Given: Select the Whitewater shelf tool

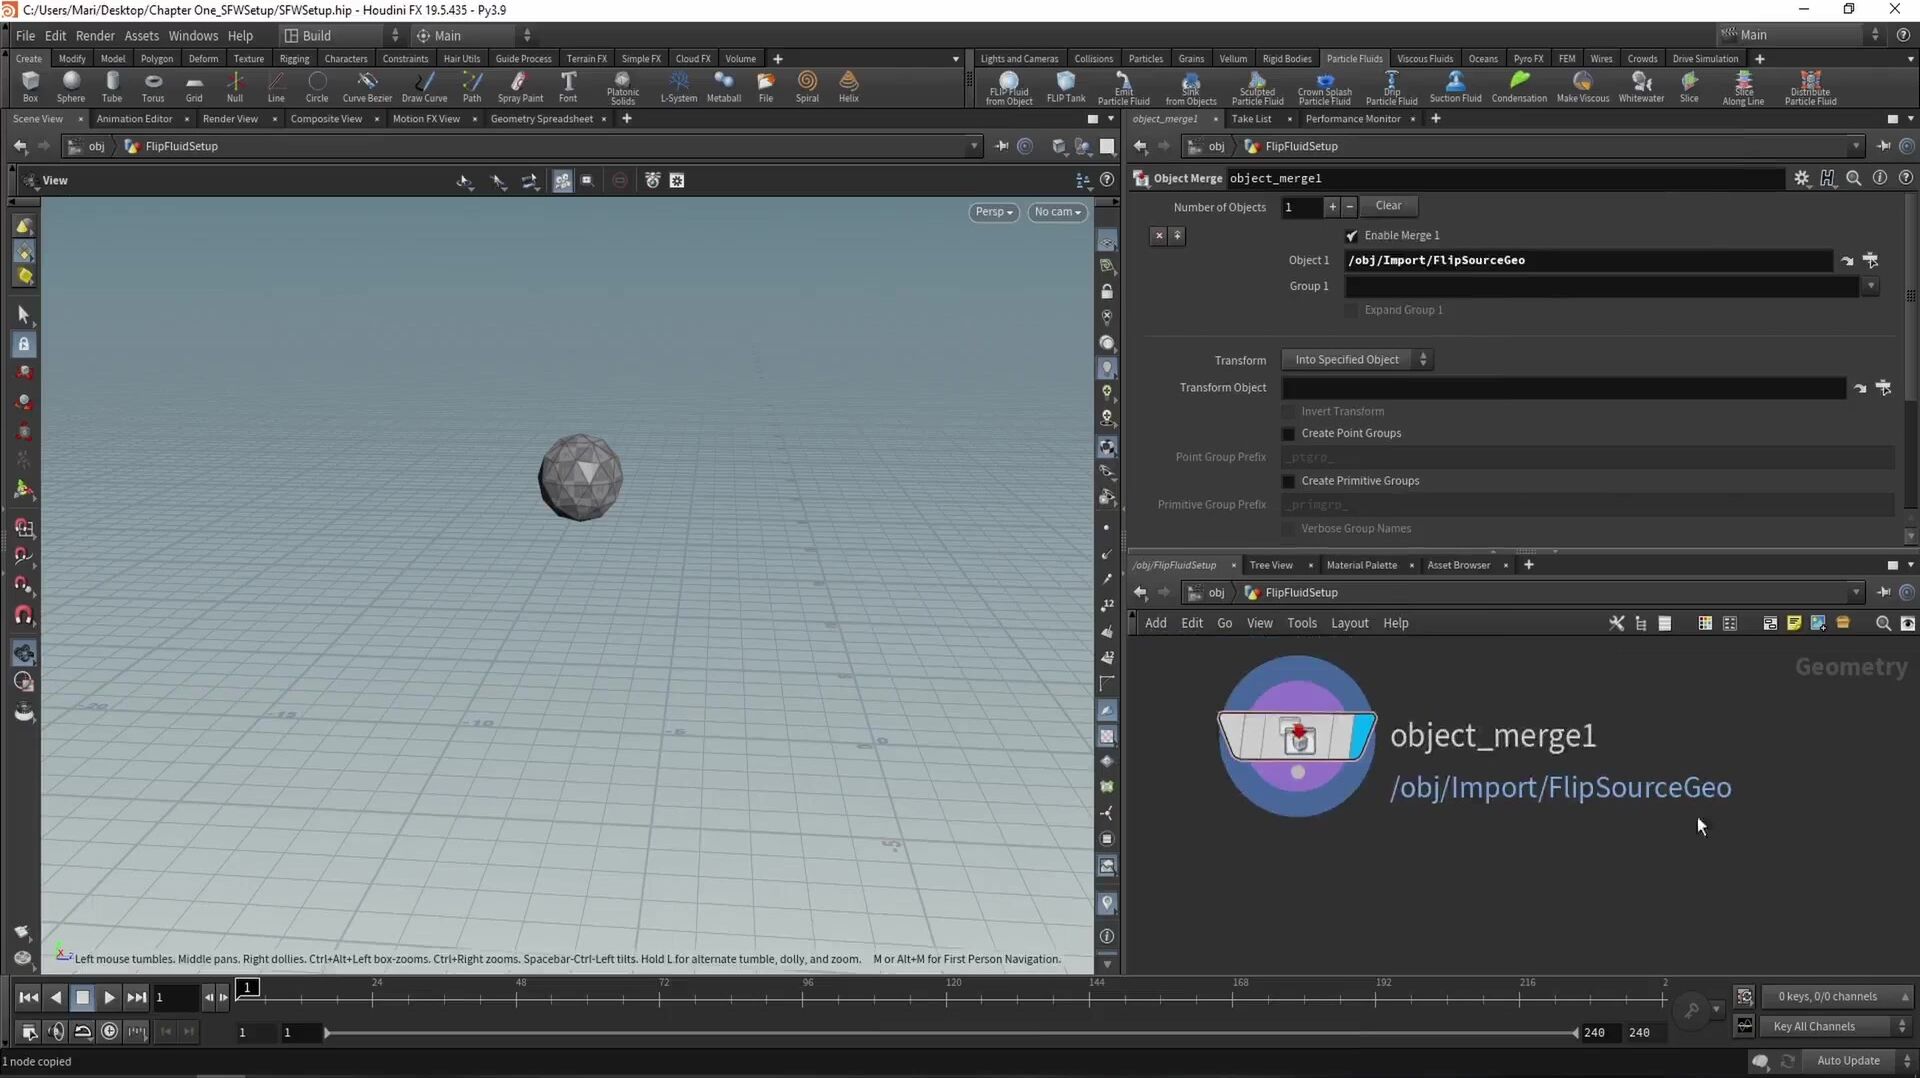Looking at the screenshot, I should (1640, 86).
